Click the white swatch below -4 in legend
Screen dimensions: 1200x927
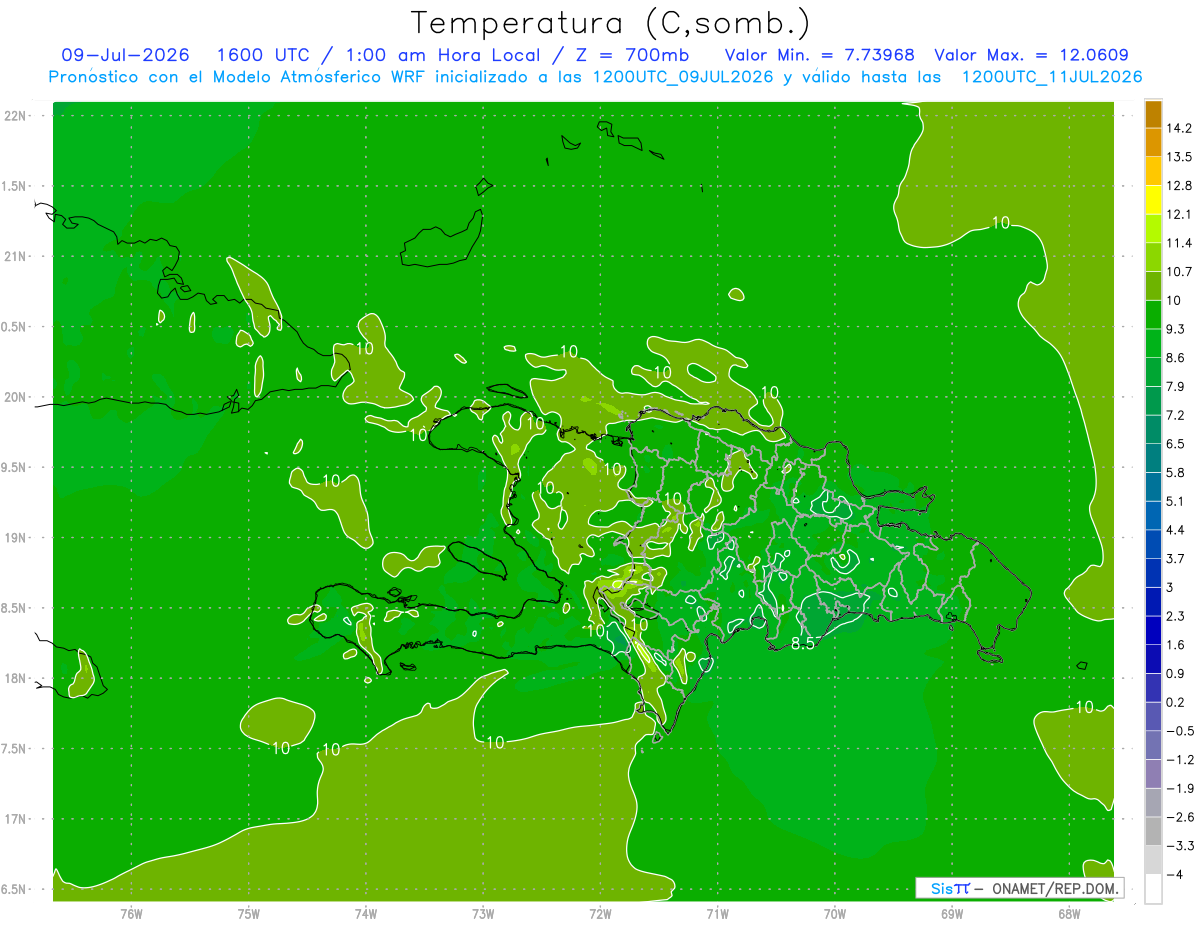1153,889
